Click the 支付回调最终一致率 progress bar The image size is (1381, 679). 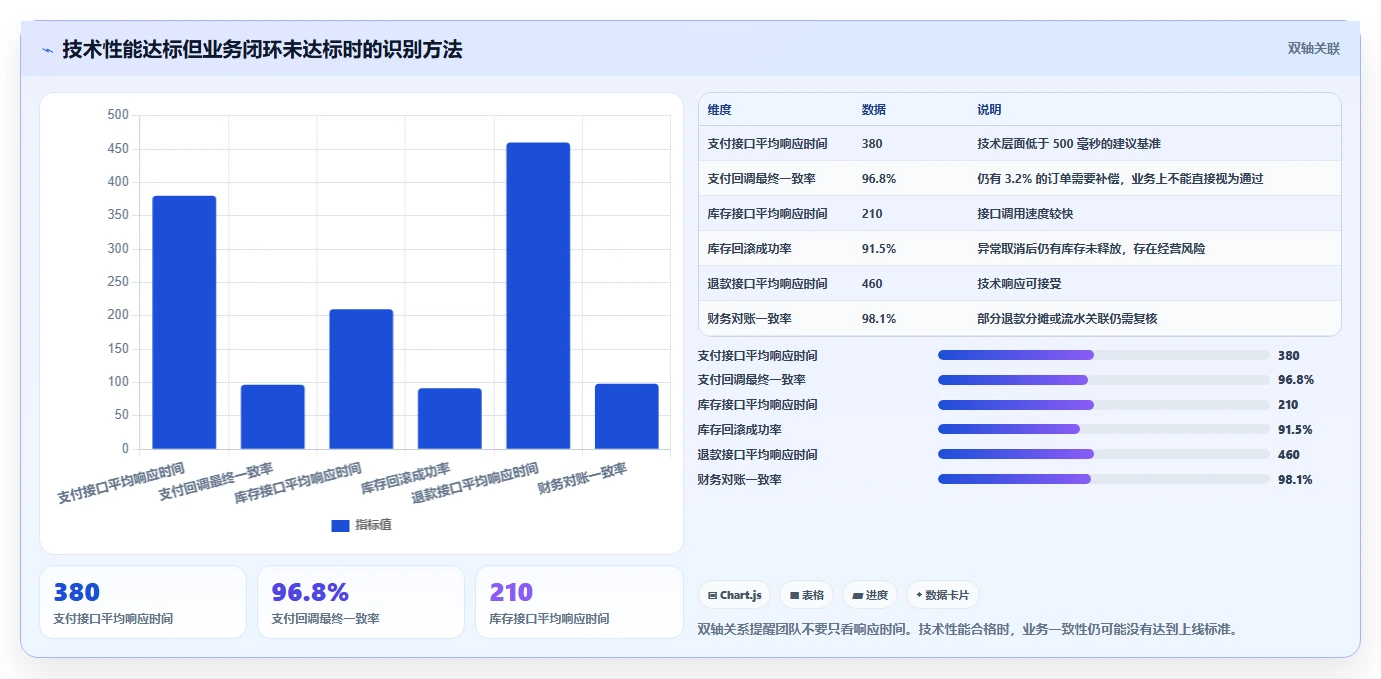click(1103, 380)
